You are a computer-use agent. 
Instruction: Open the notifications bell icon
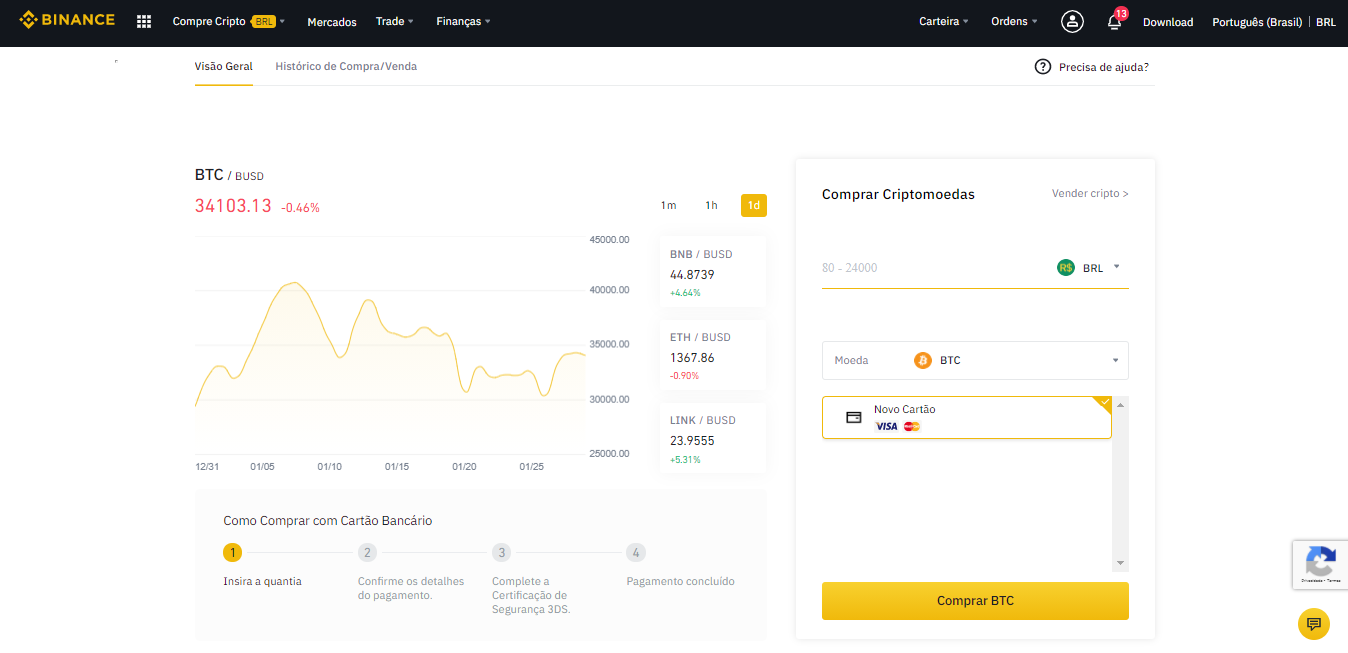pos(1115,21)
